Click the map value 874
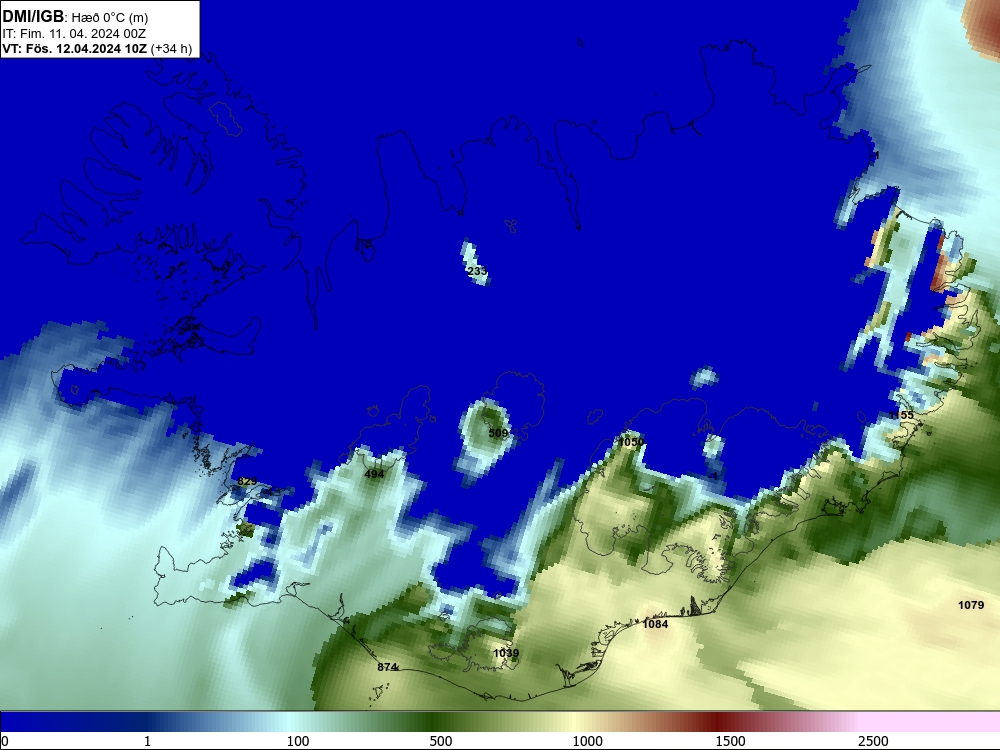The image size is (1000, 750). (x=387, y=667)
